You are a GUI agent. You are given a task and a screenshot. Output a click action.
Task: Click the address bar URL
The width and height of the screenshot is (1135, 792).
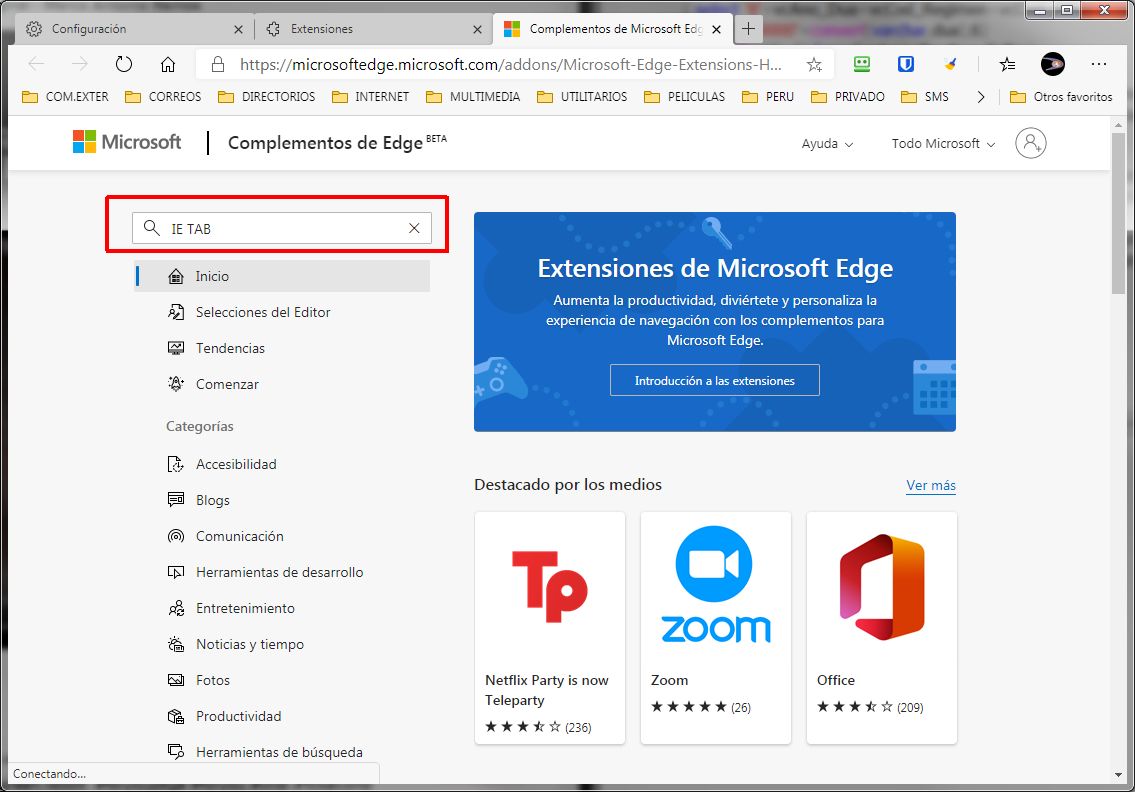510,64
